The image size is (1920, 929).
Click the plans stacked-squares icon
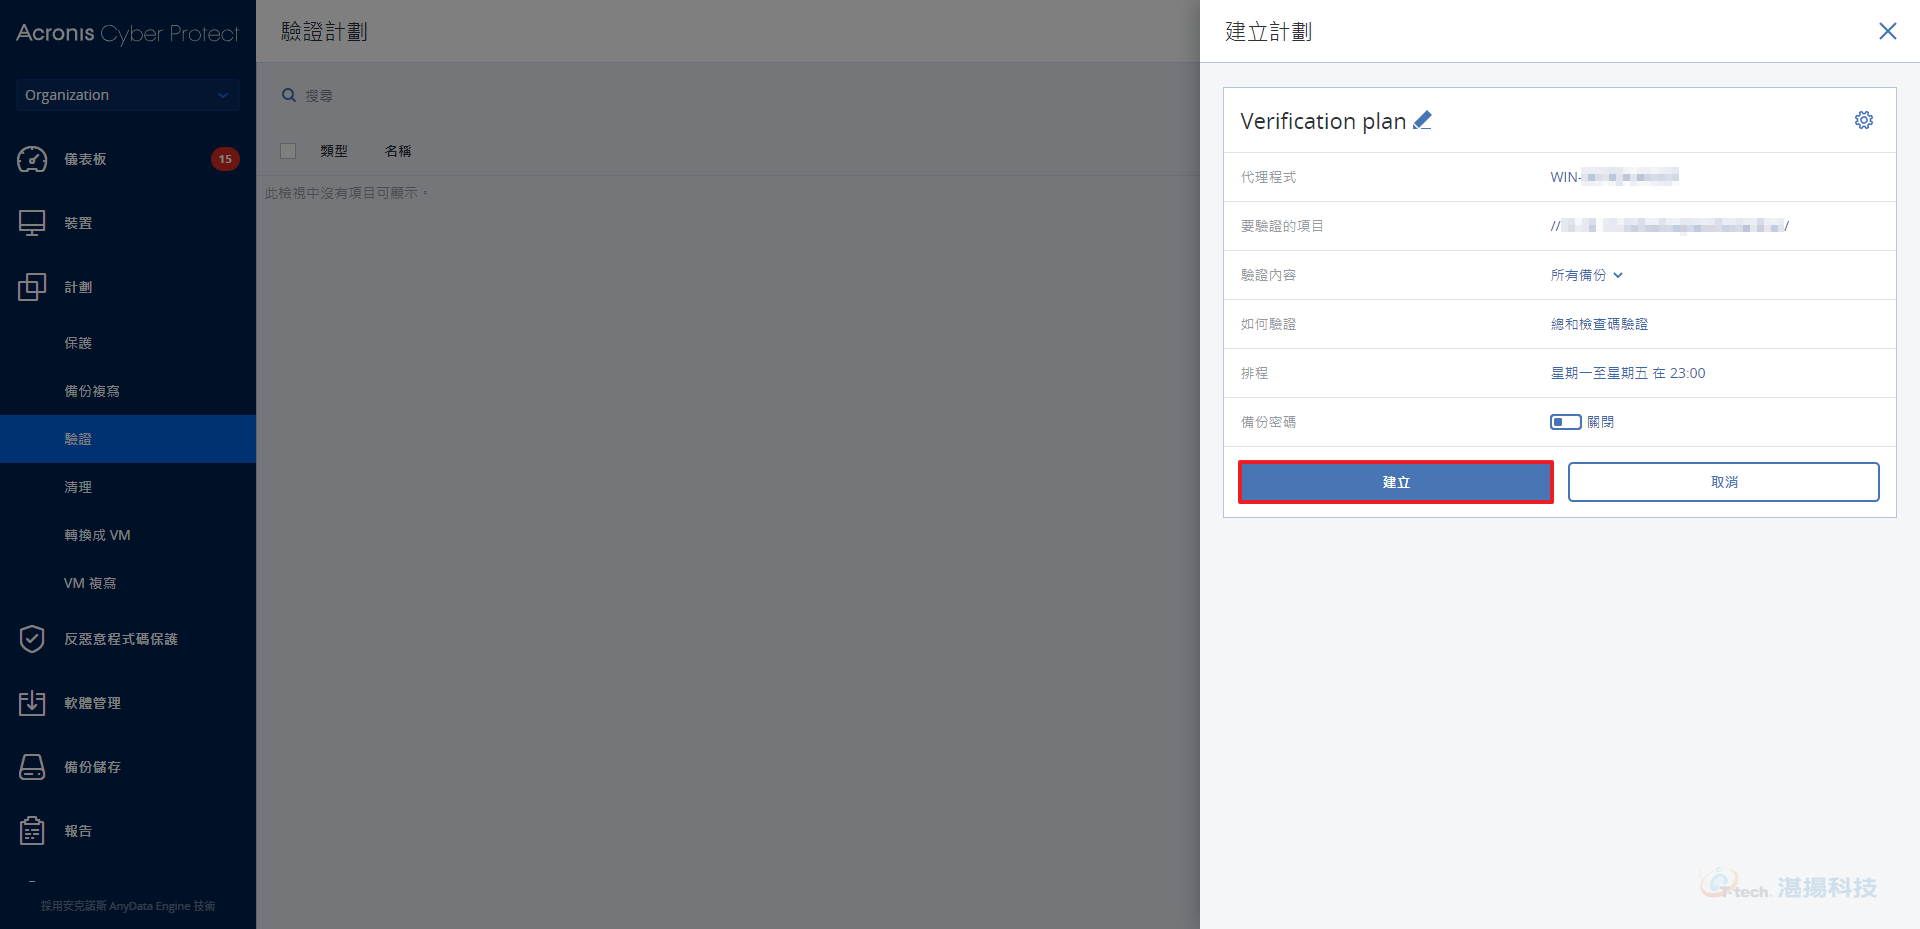[32, 287]
